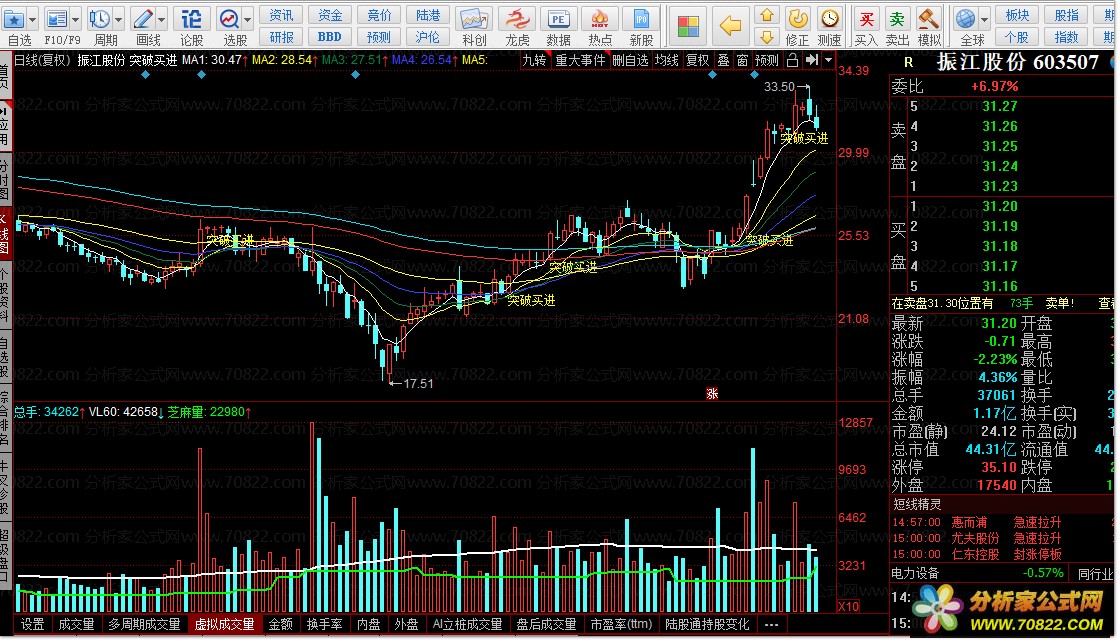Expand the F10/F9 dropdown arrow
This screenshot has width=1120, height=641.
(x=74, y=19)
